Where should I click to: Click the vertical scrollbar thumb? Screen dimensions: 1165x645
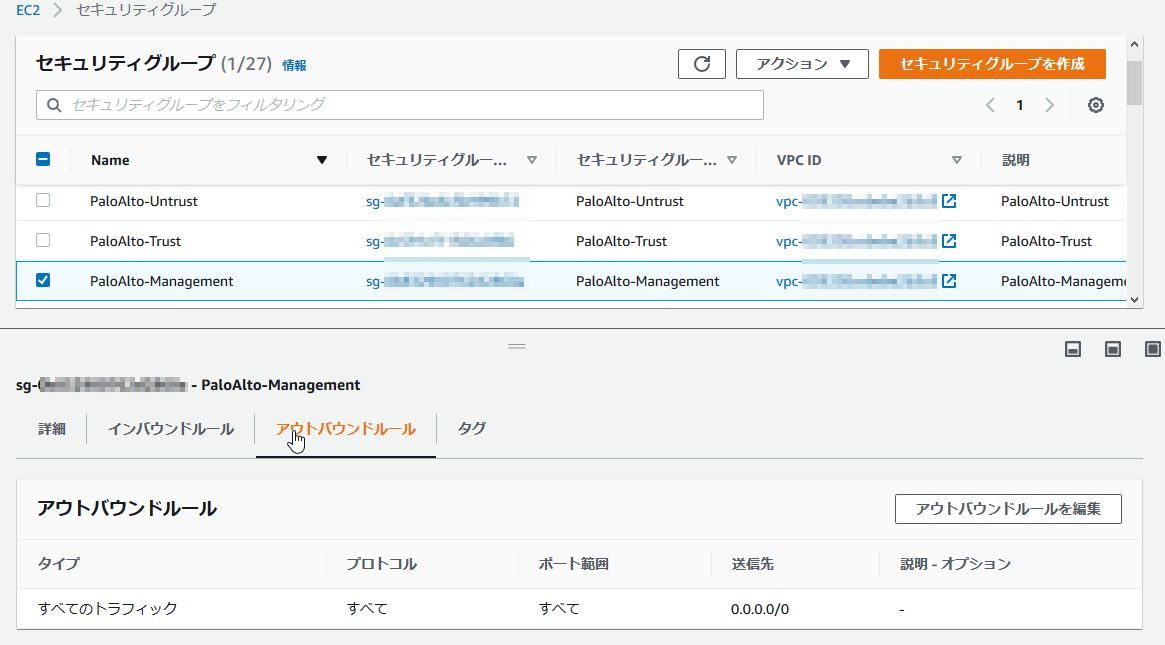pos(1134,83)
